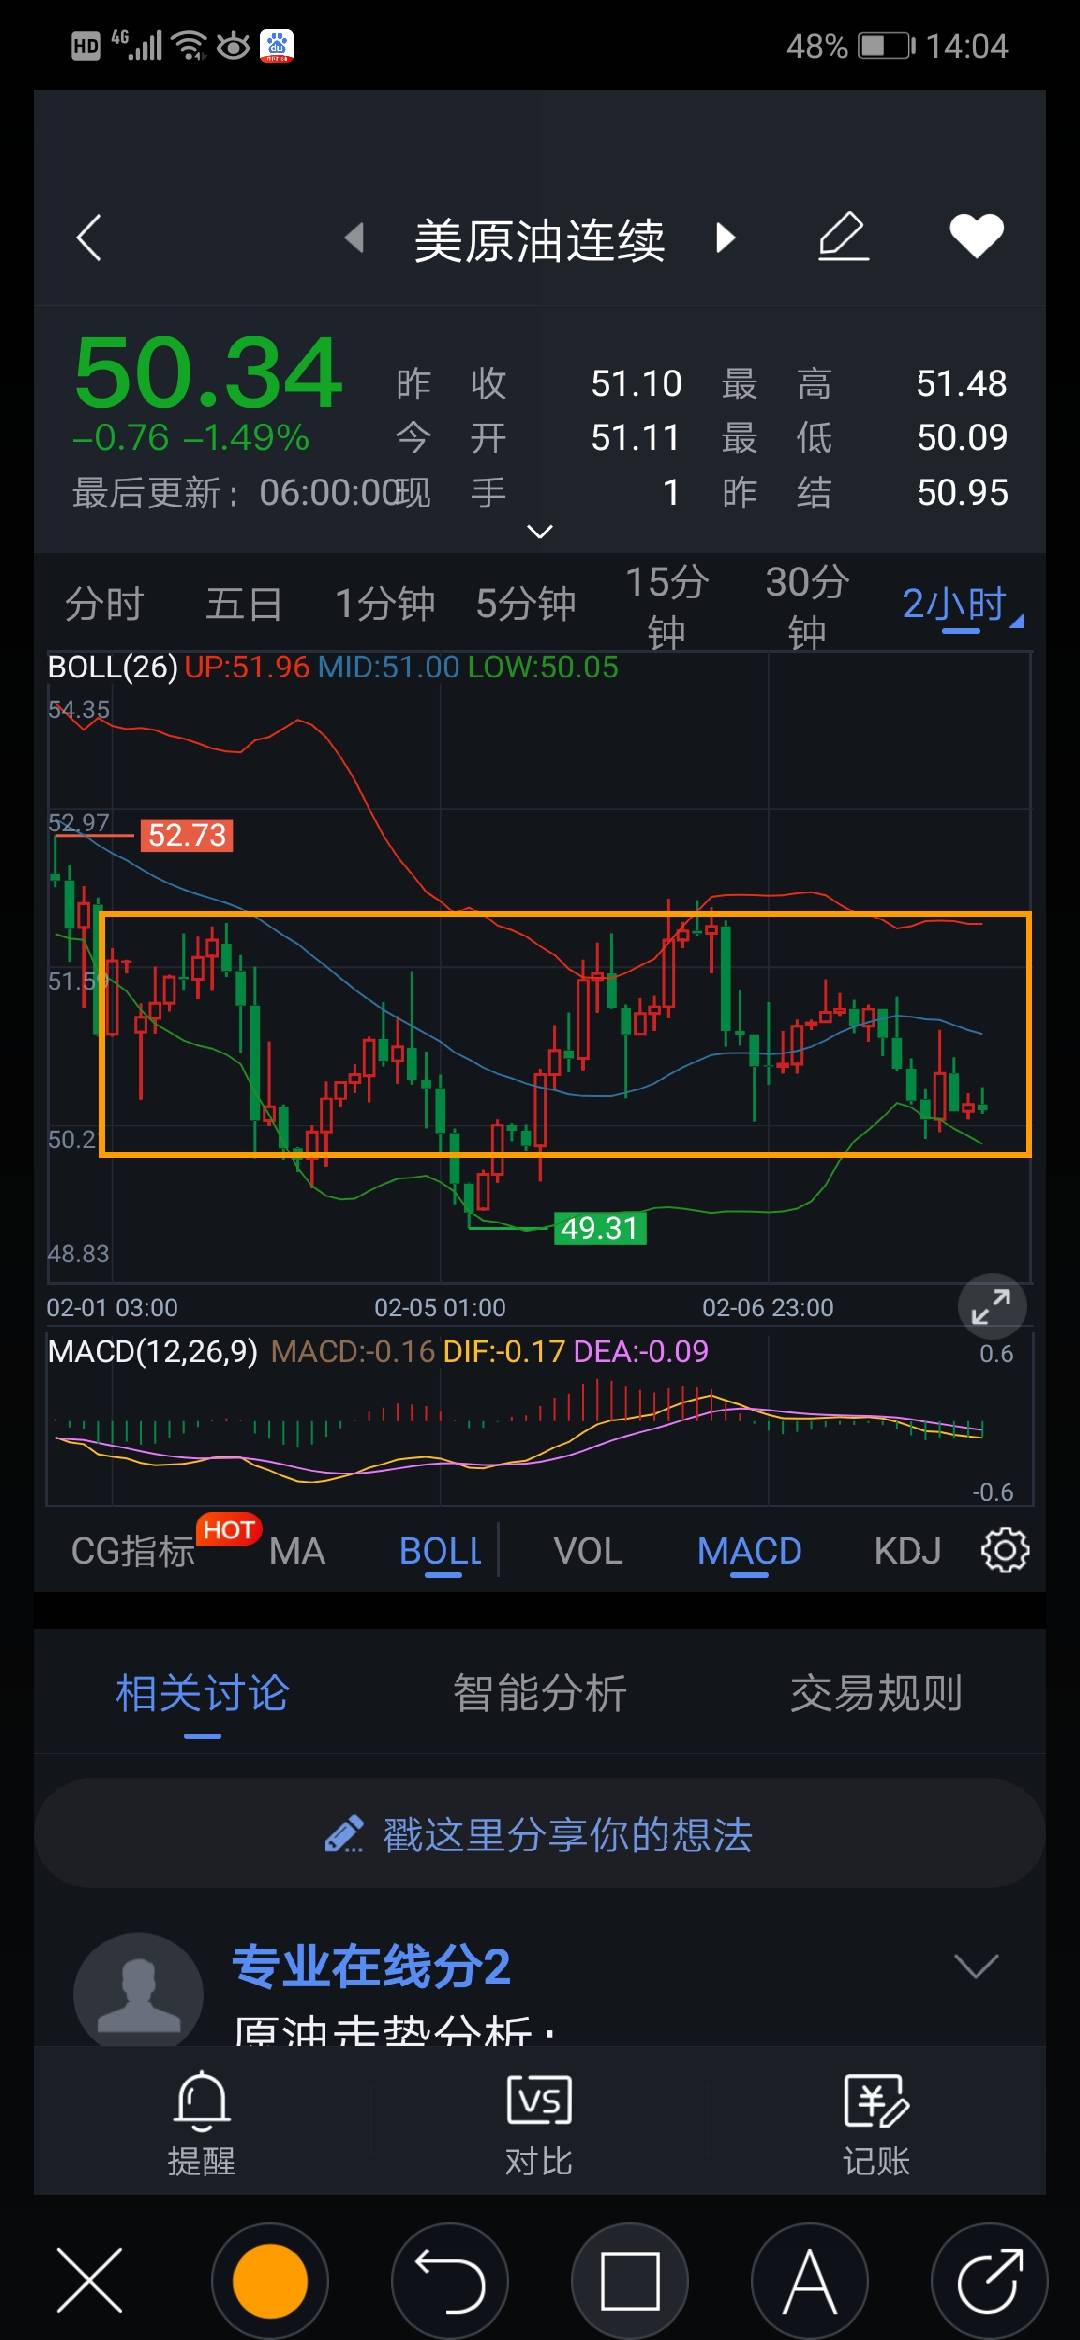
Task: Tap the battery status indicator
Action: (x=886, y=46)
